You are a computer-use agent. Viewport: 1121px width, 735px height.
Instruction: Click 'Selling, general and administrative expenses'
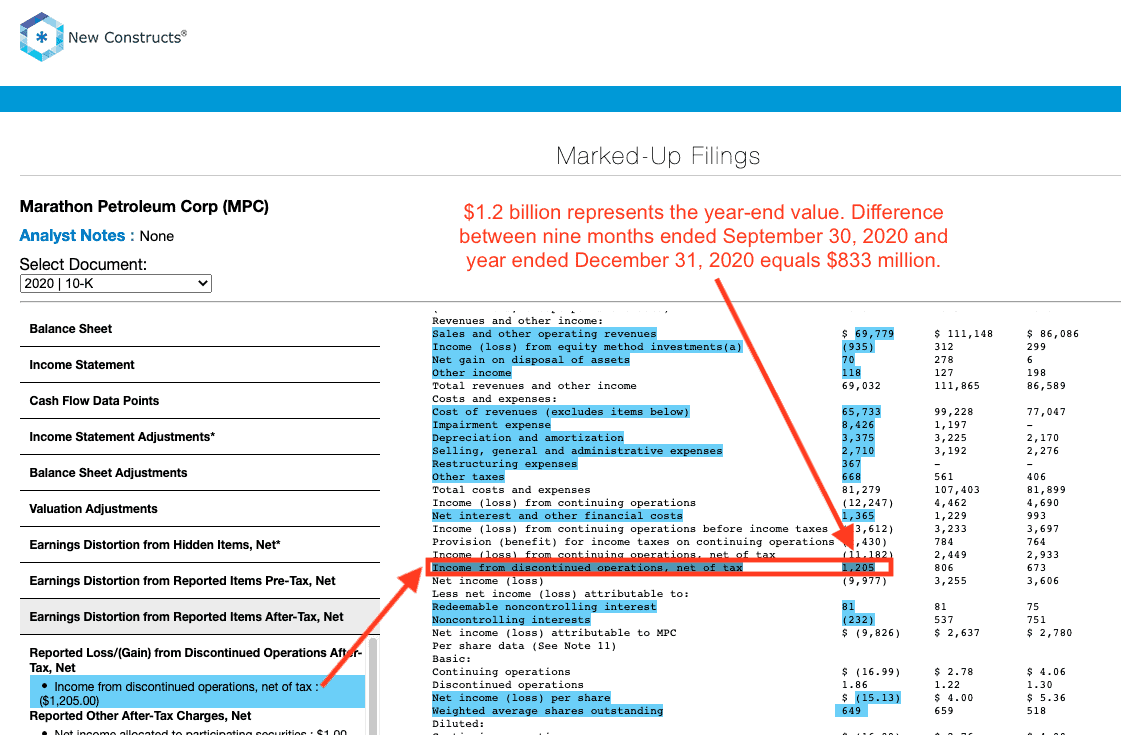[577, 450]
